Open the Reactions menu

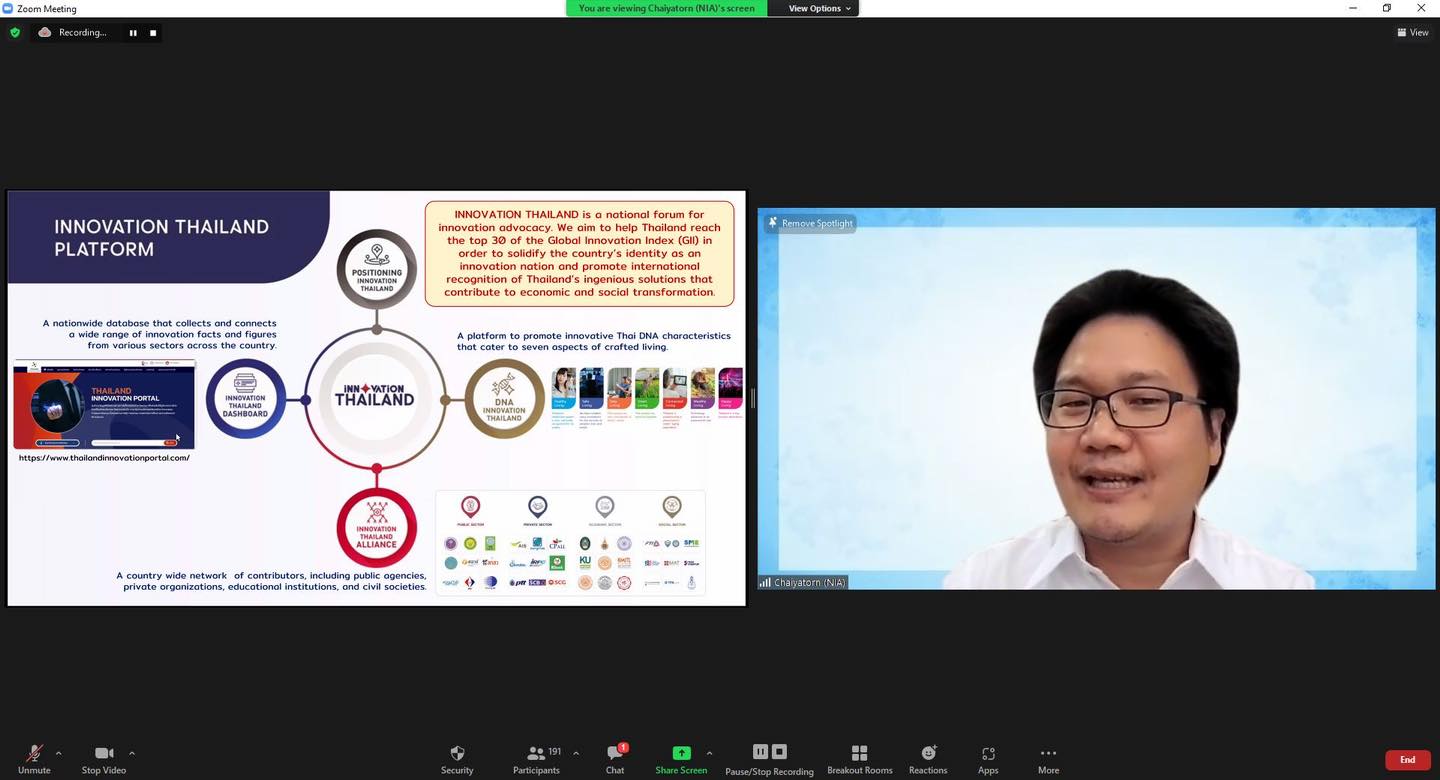[928, 759]
